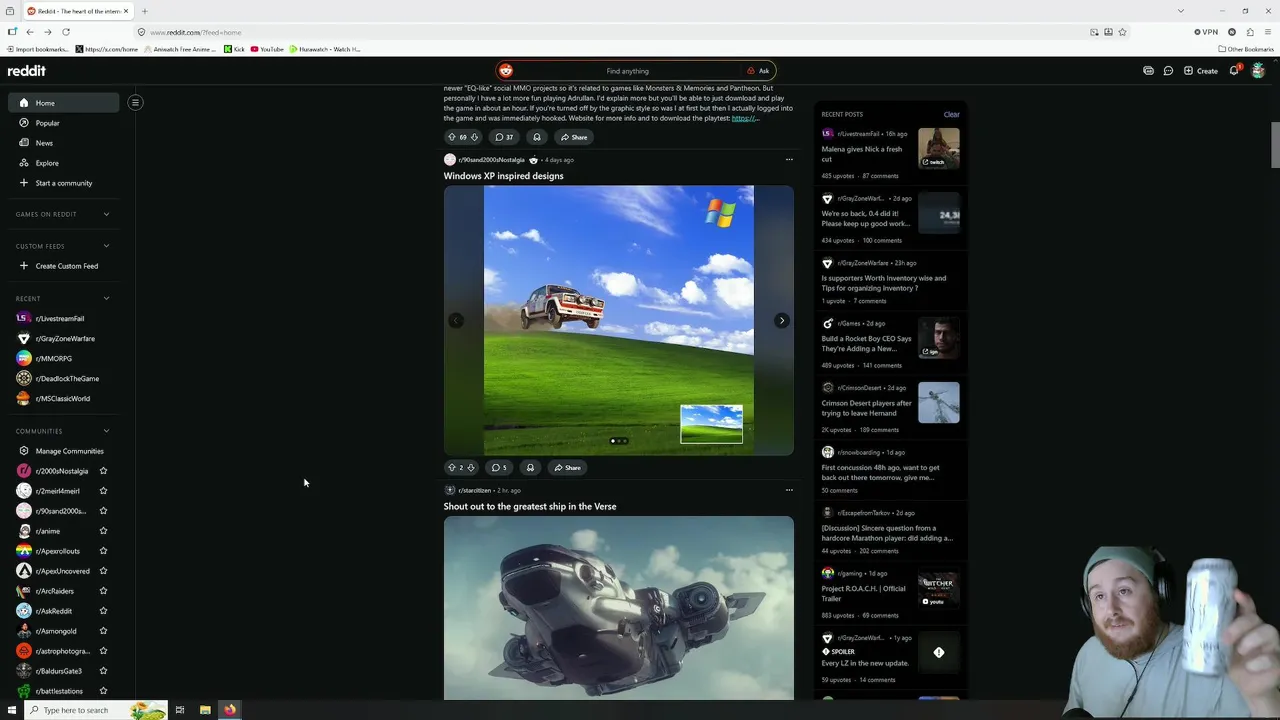The width and height of the screenshot is (1280, 720).
Task: Open options menu for starcitizen post
Action: tap(789, 490)
